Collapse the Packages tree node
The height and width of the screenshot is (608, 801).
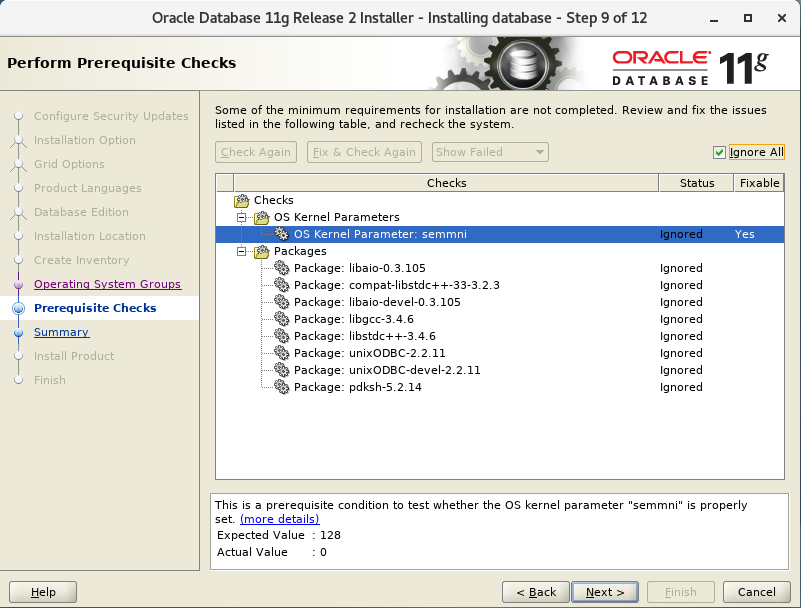tap(242, 251)
